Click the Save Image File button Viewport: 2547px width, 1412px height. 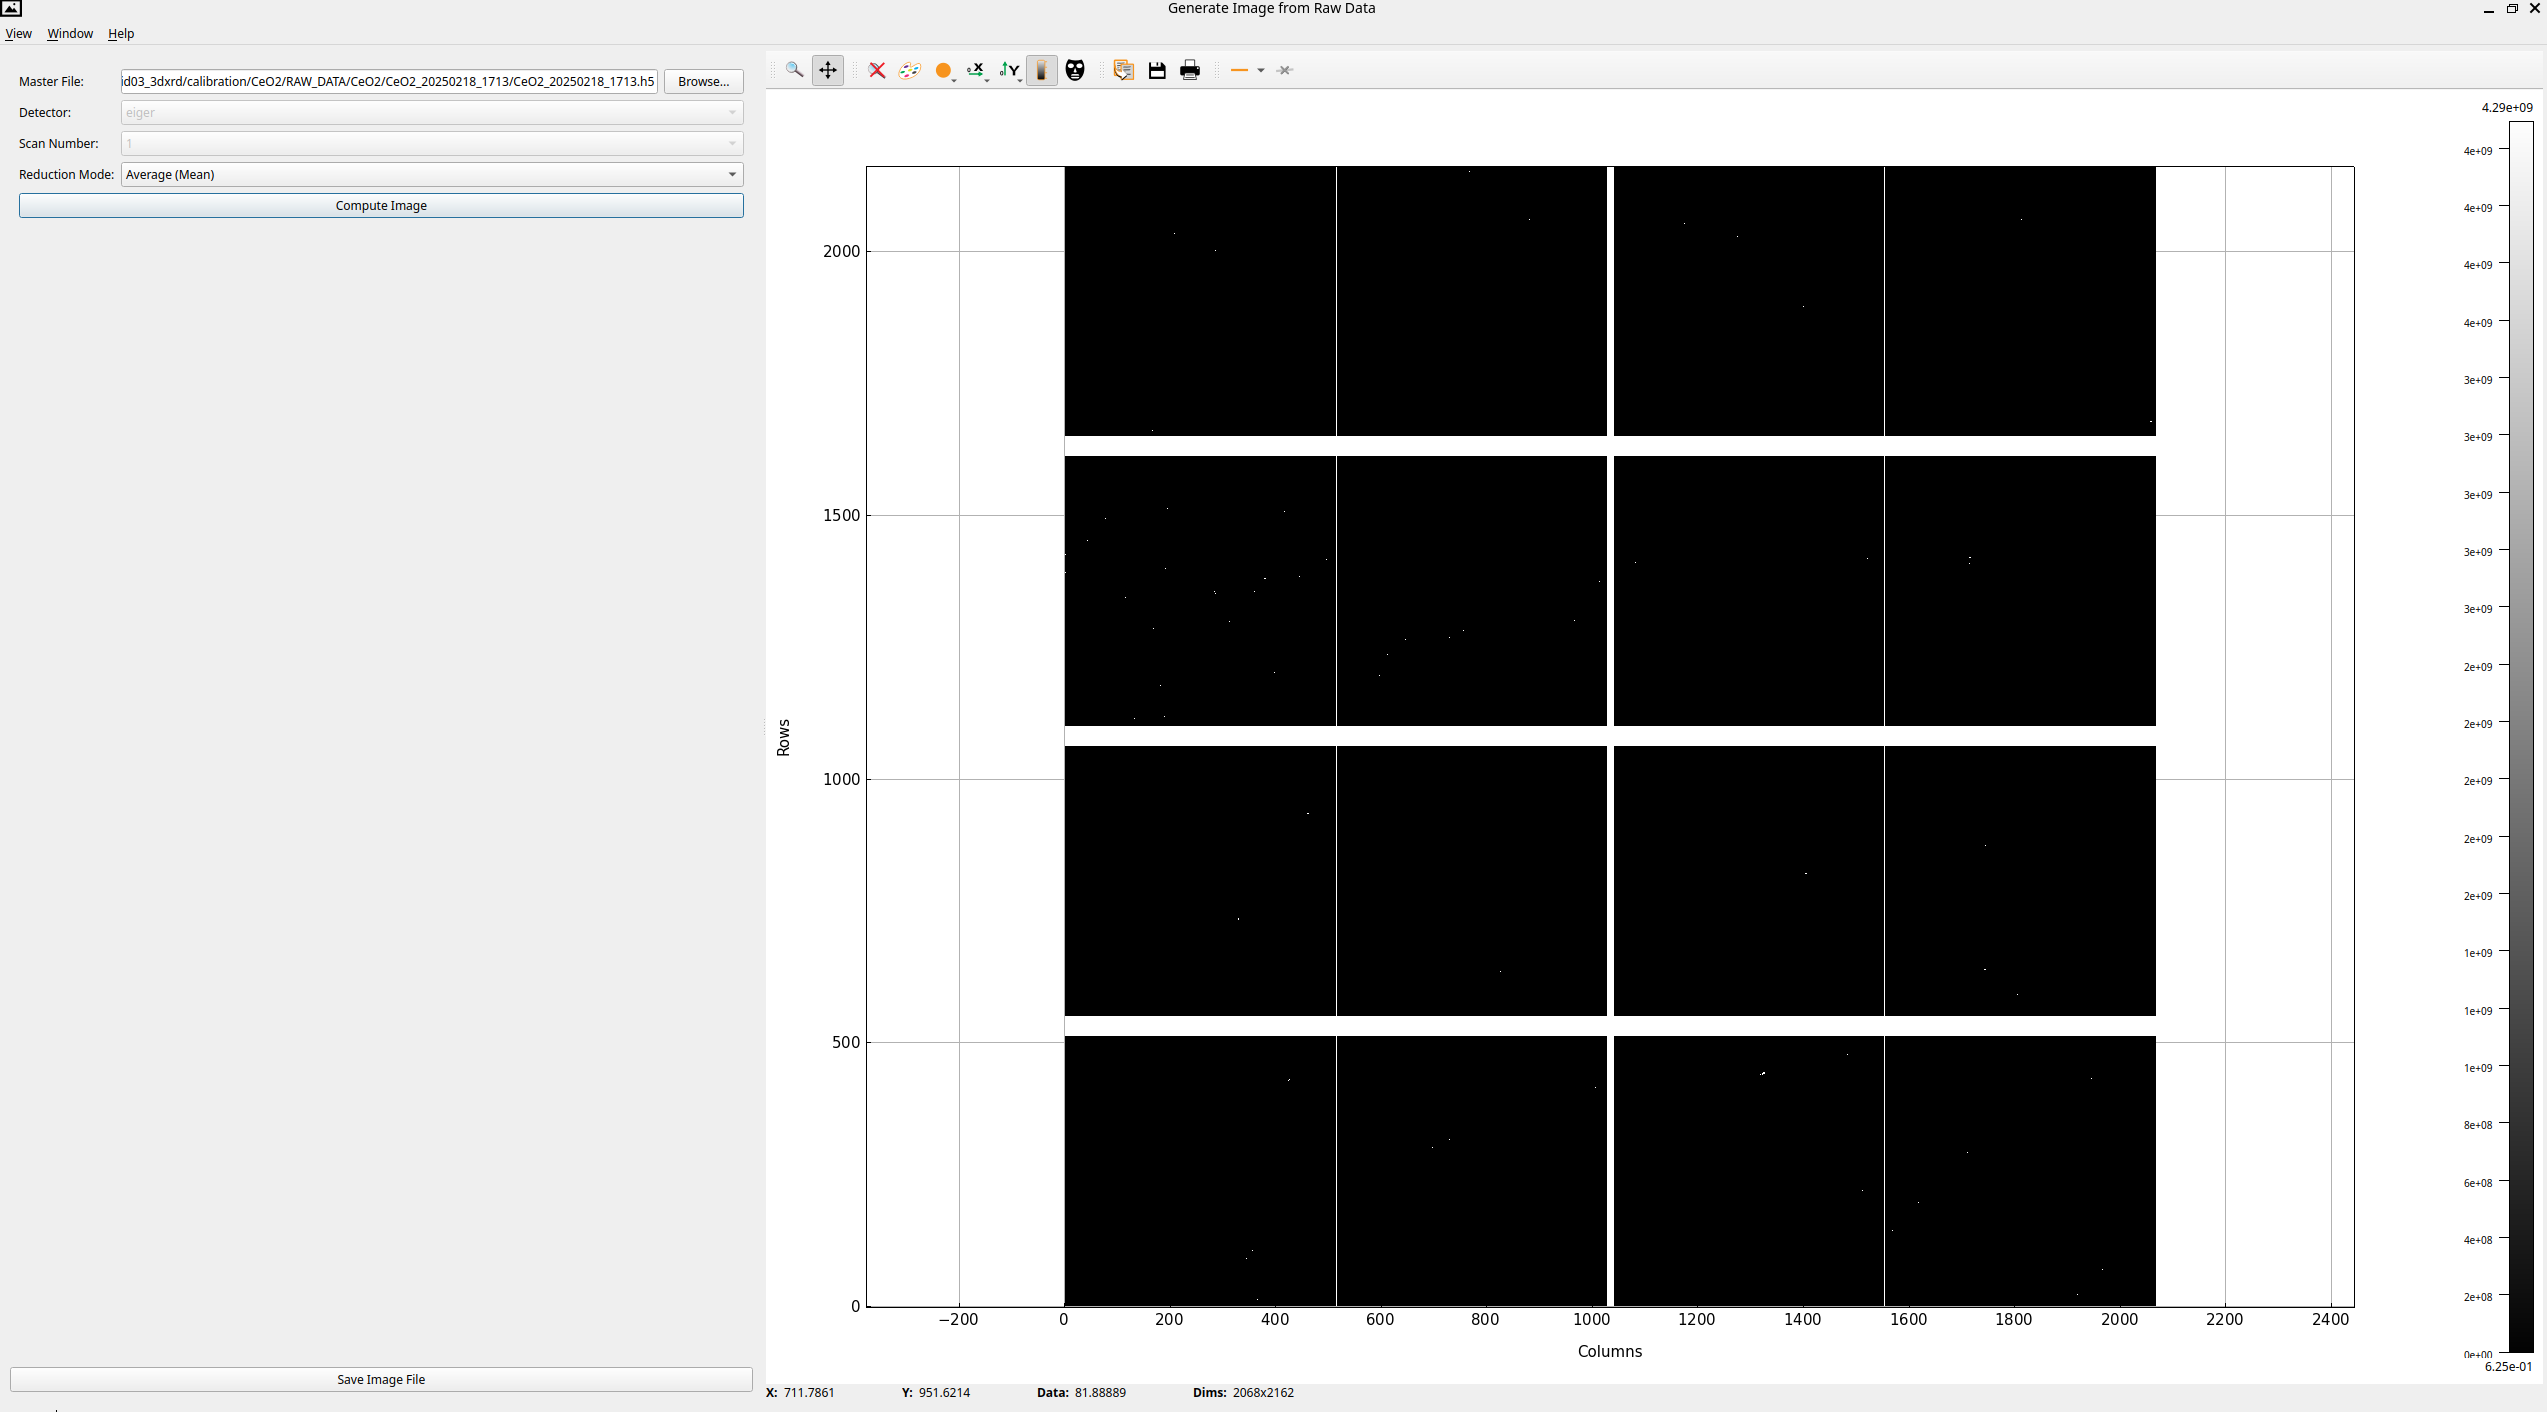[381, 1379]
